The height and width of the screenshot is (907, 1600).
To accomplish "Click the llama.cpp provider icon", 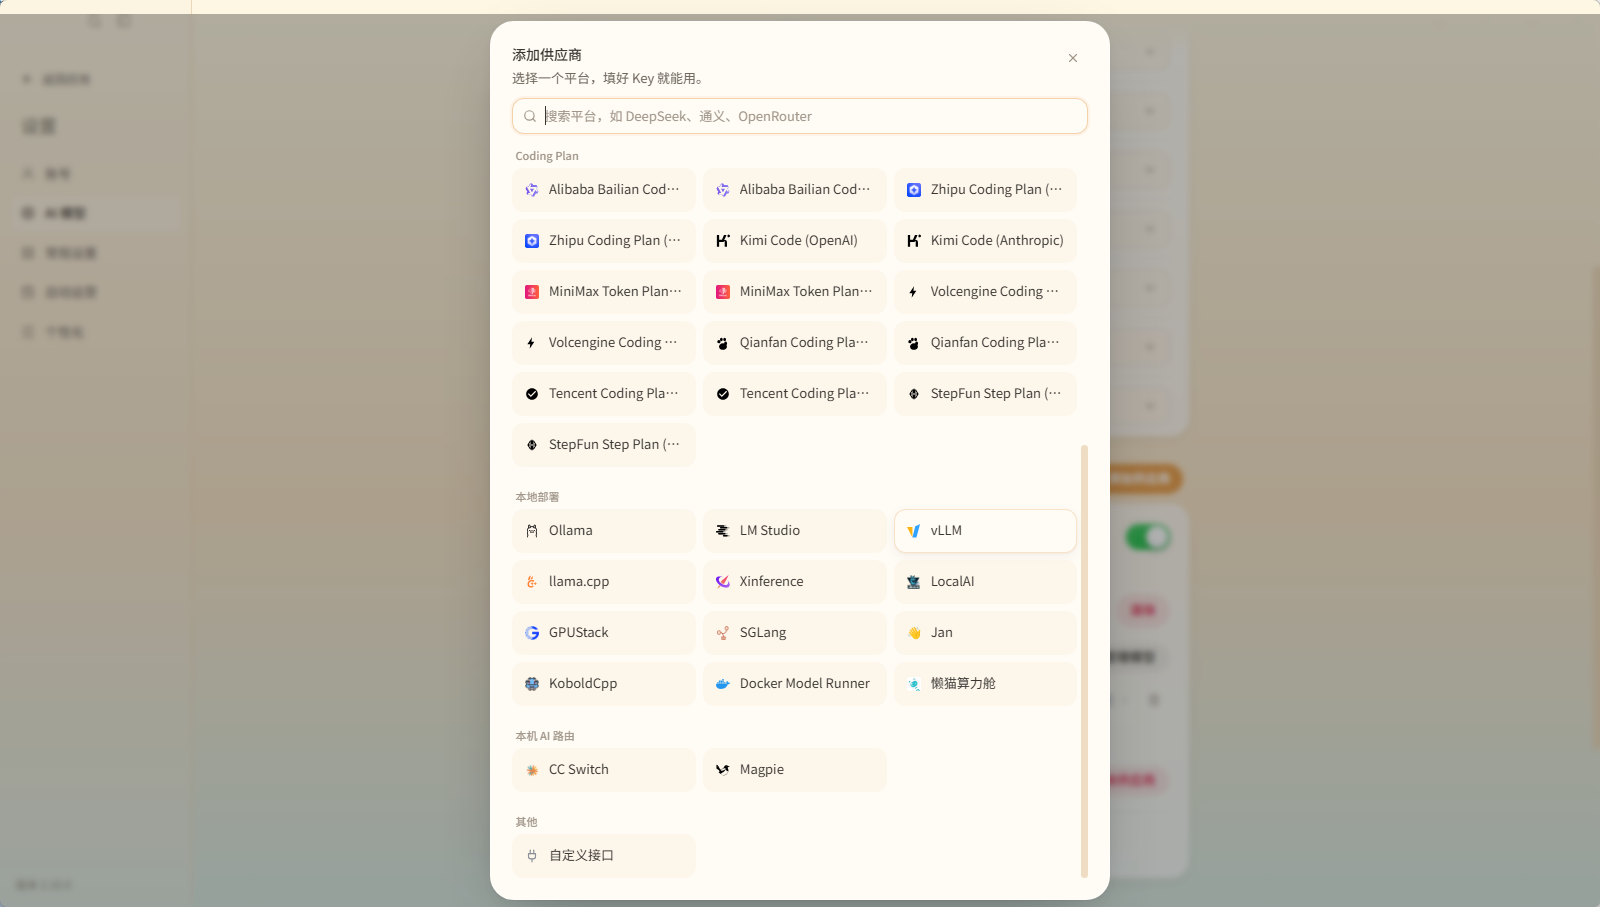I will click(532, 582).
